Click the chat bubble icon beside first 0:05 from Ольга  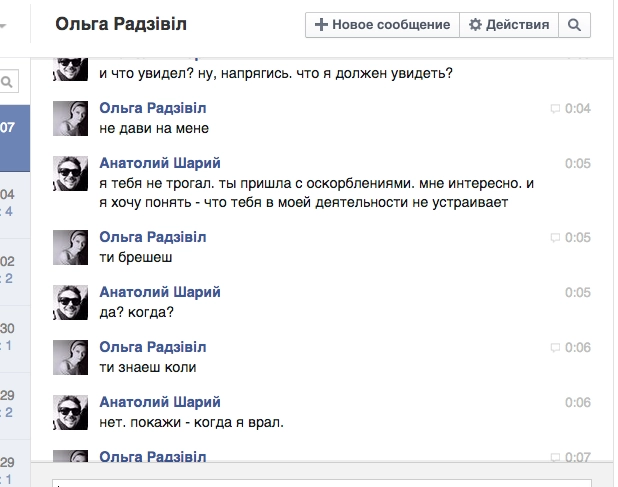[x=555, y=238]
